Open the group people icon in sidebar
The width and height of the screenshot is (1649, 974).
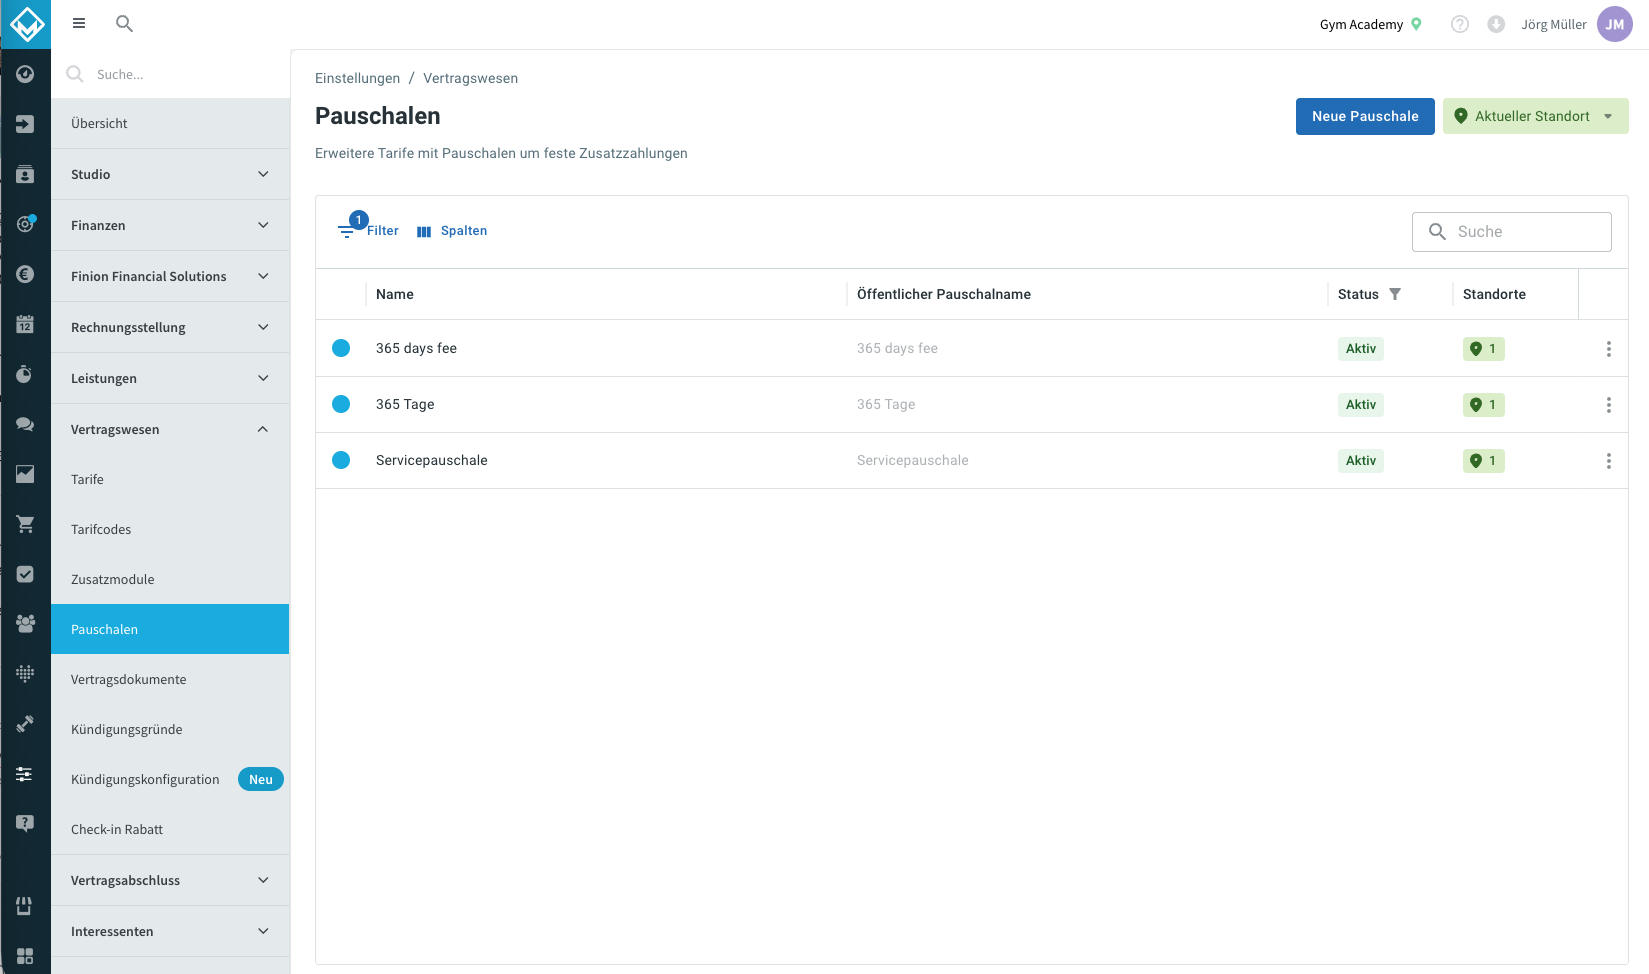(x=25, y=624)
